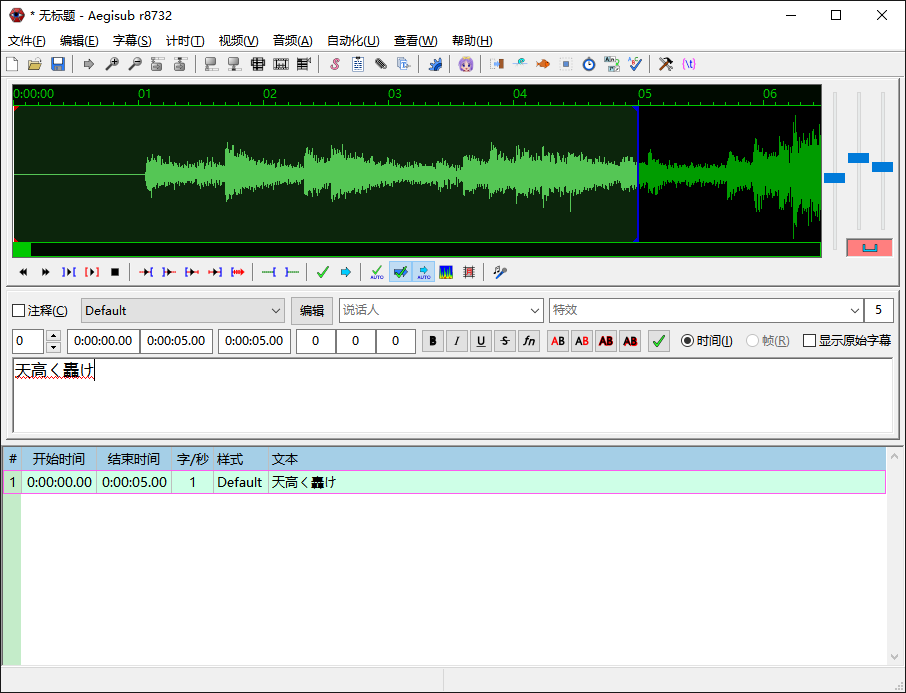Save the subtitle file with the floppy disk icon
The image size is (906, 693).
[58, 64]
